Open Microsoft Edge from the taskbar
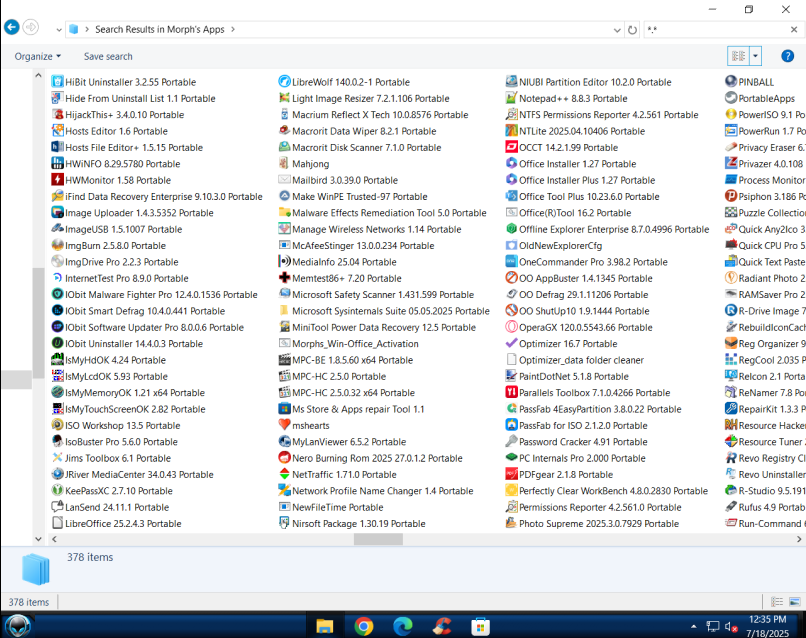806x638 pixels. pyautogui.click(x=402, y=626)
